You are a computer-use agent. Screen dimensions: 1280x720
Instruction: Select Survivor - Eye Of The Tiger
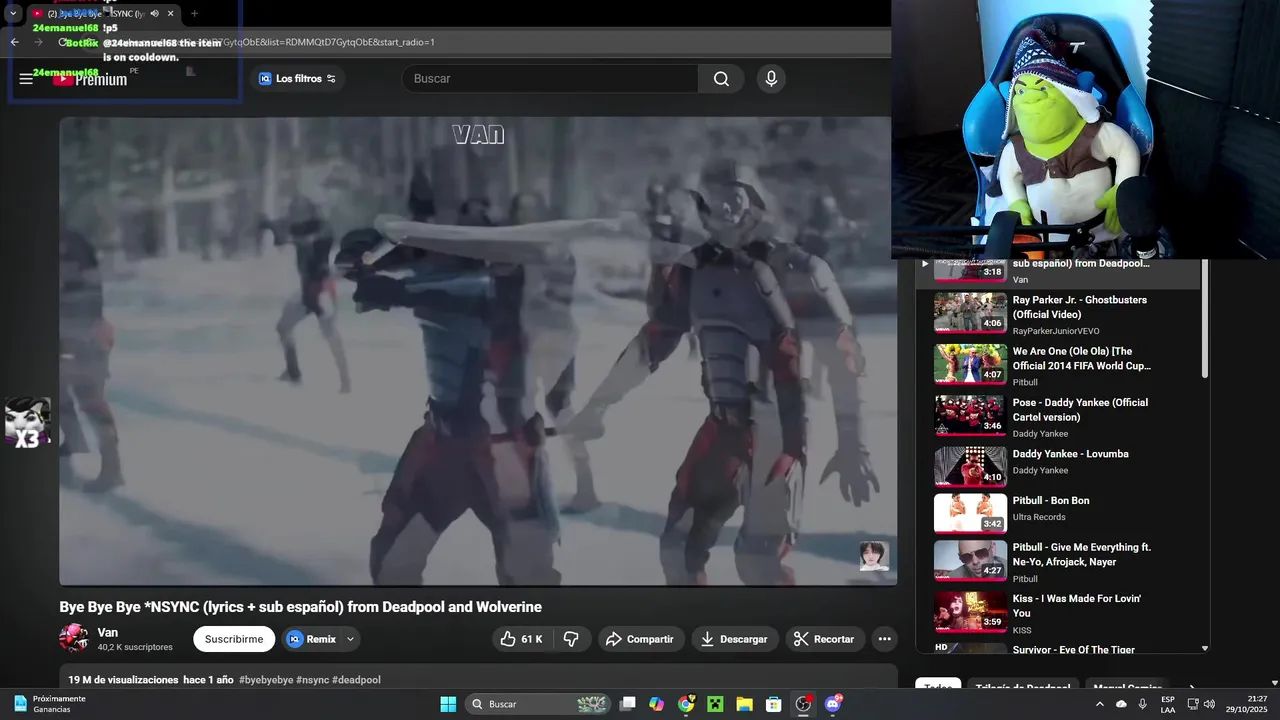click(x=1073, y=650)
